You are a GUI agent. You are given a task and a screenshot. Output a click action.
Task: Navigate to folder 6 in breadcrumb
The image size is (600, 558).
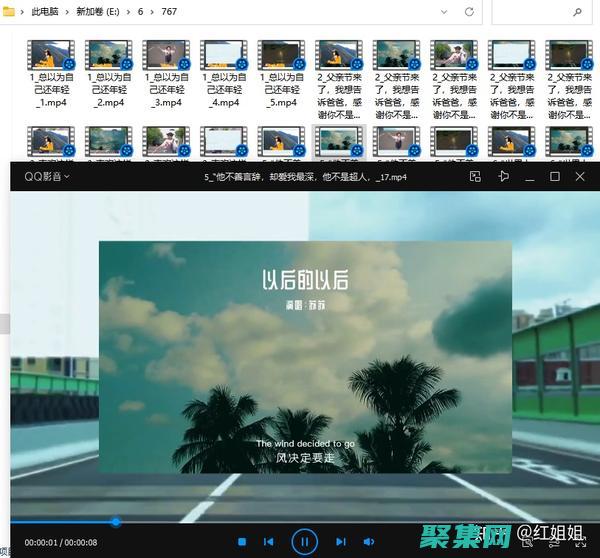[142, 12]
